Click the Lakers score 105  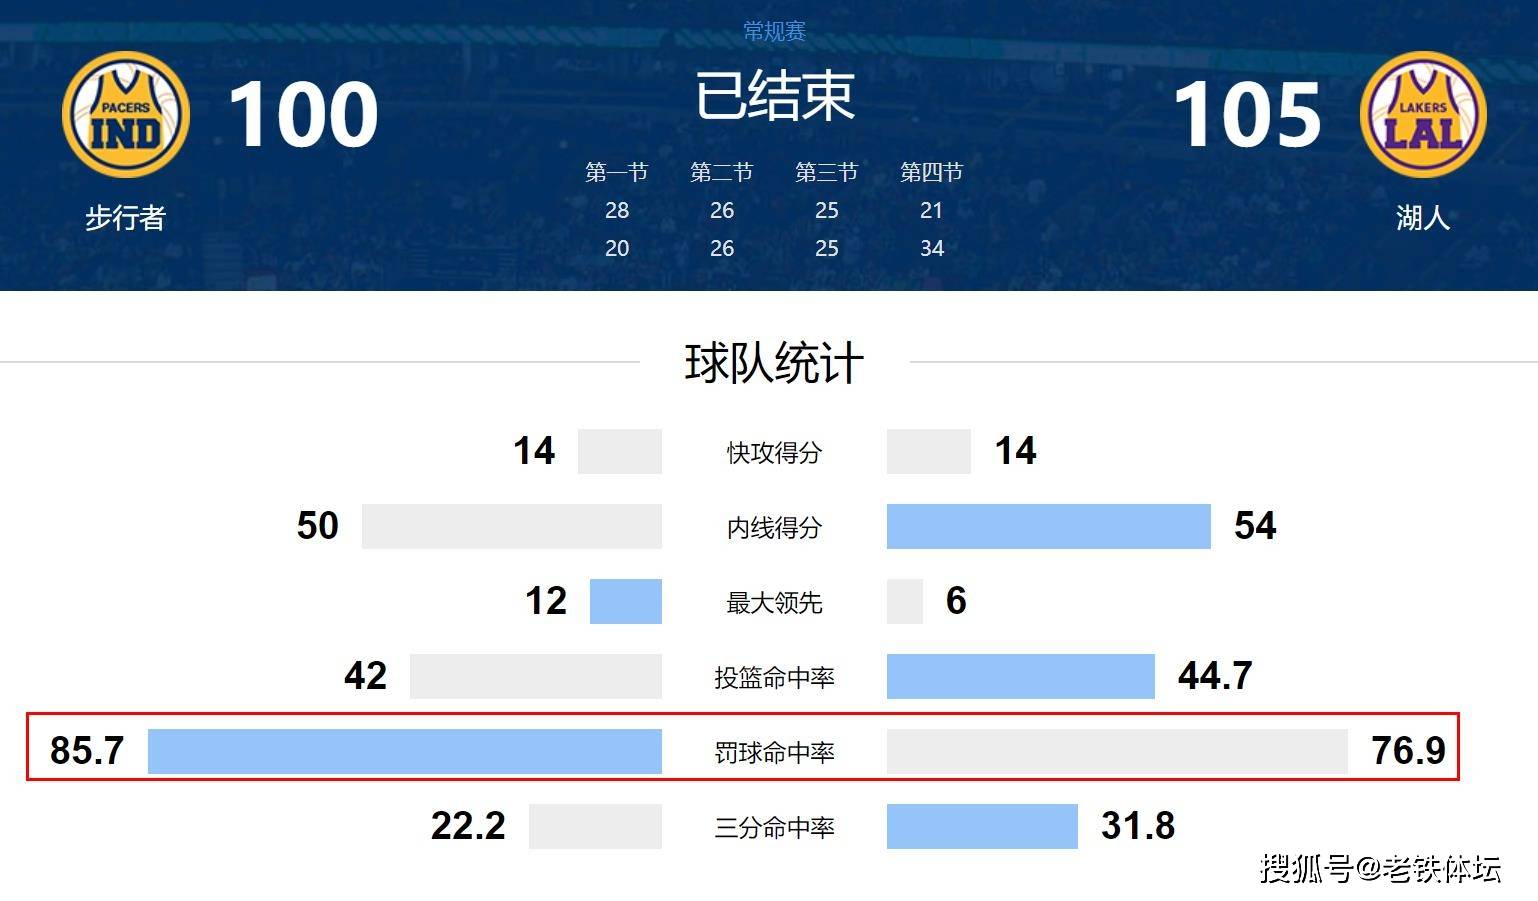[x=1247, y=115]
